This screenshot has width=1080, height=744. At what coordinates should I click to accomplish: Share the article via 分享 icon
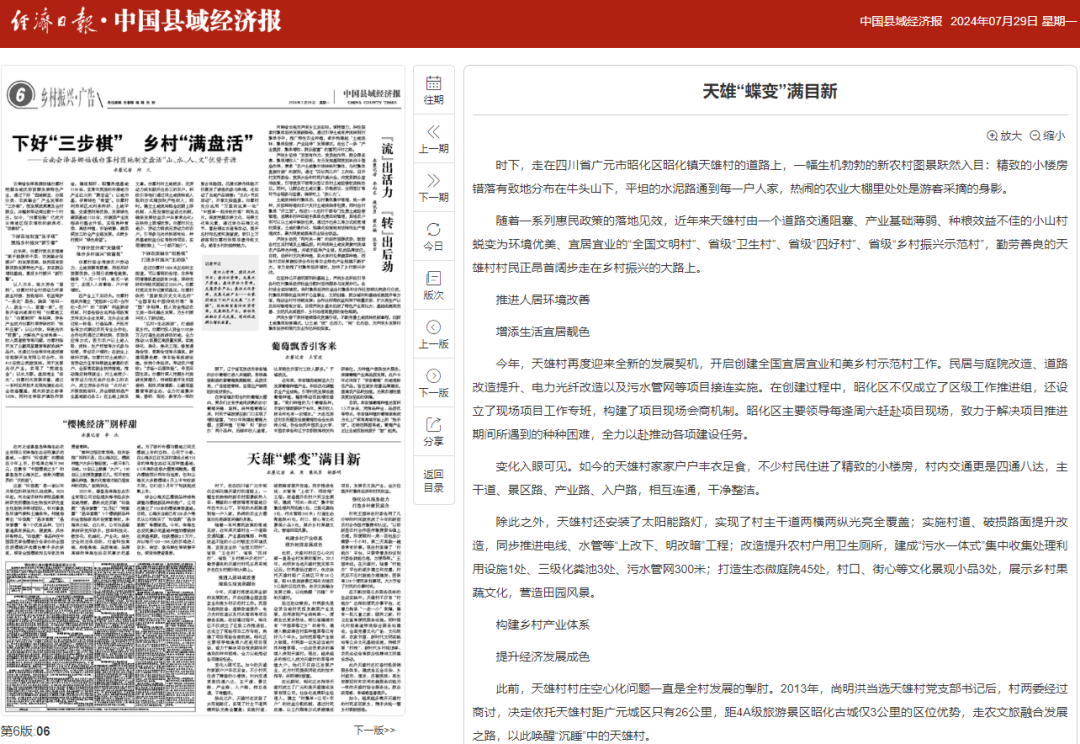coord(433,424)
